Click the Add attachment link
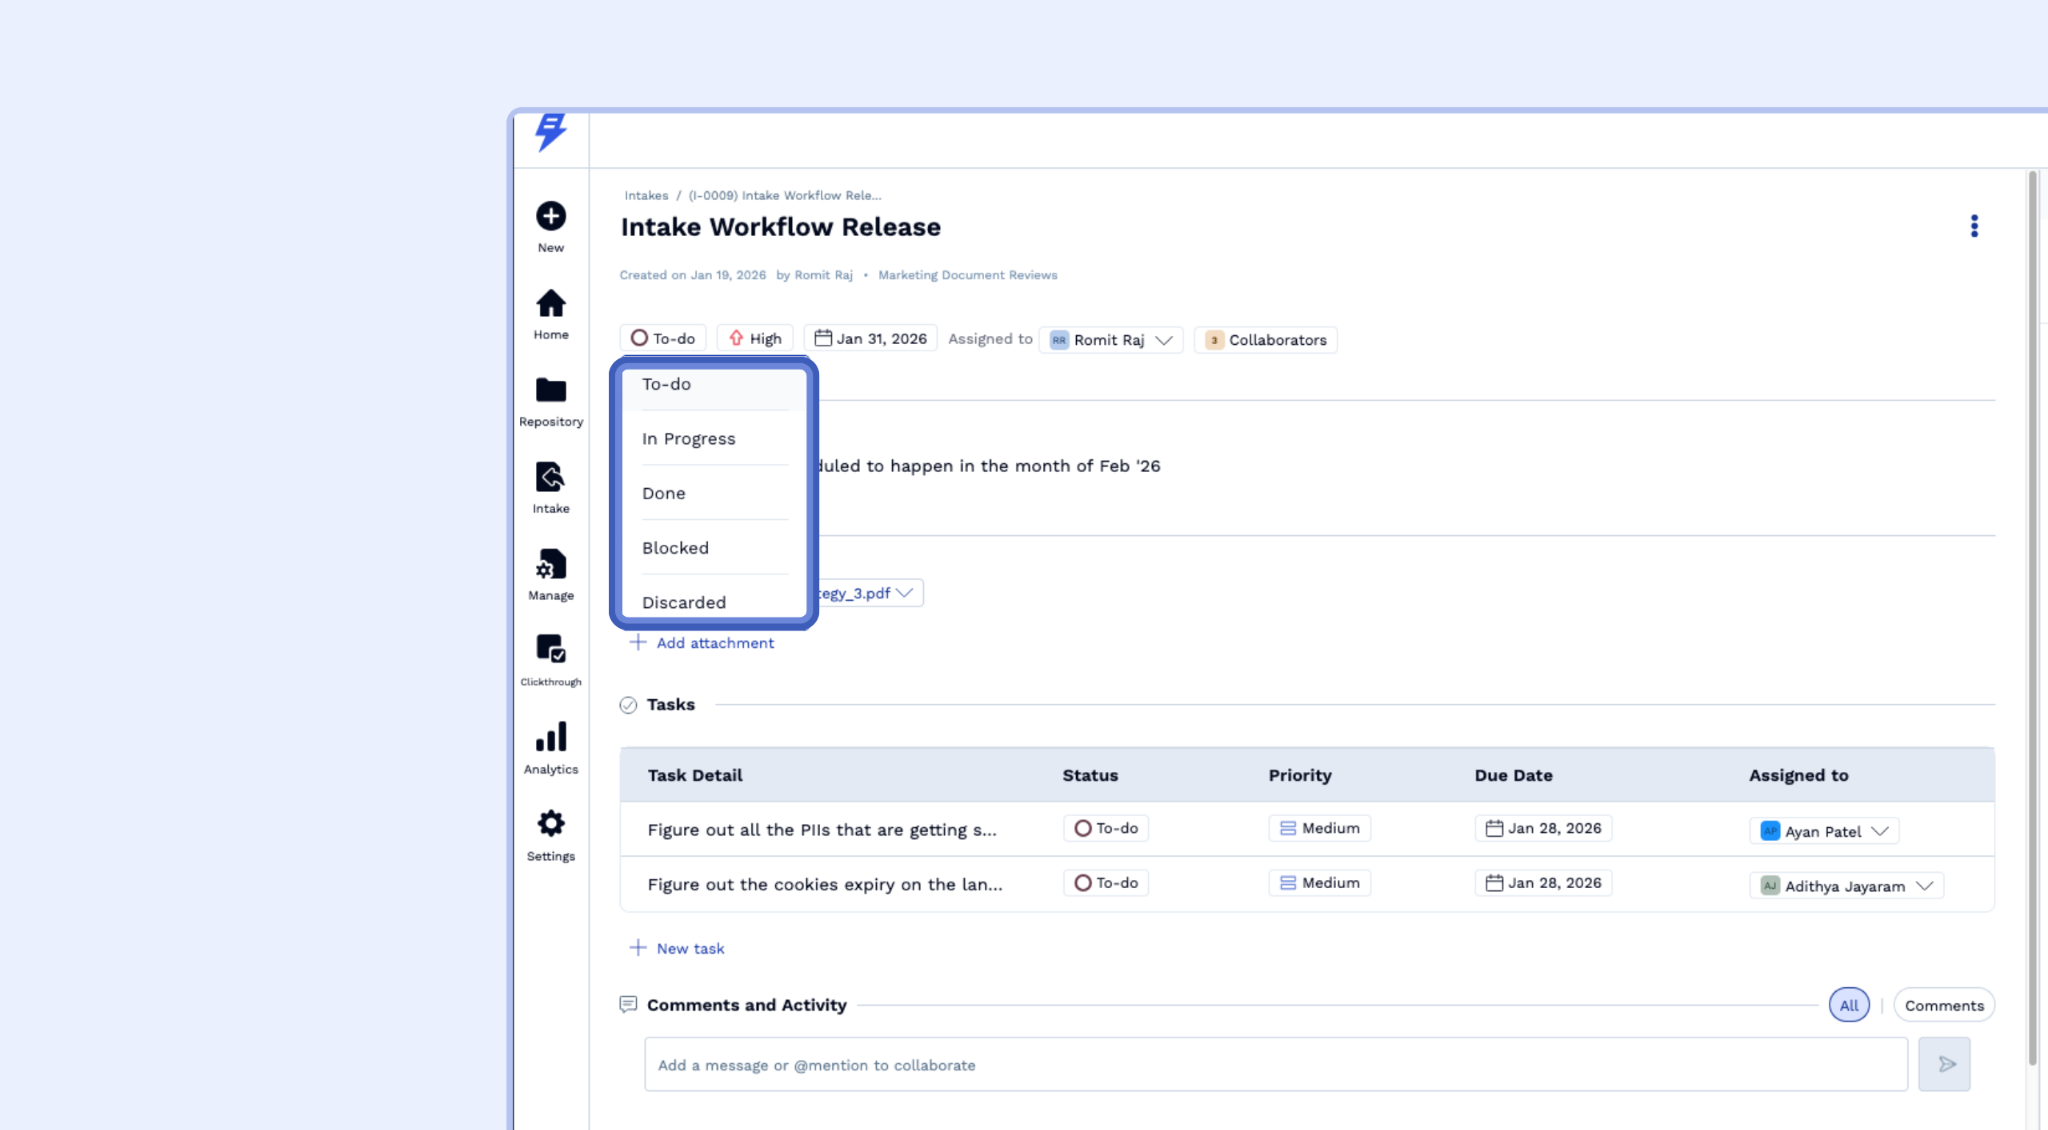The height and width of the screenshot is (1130, 2048). 714,644
